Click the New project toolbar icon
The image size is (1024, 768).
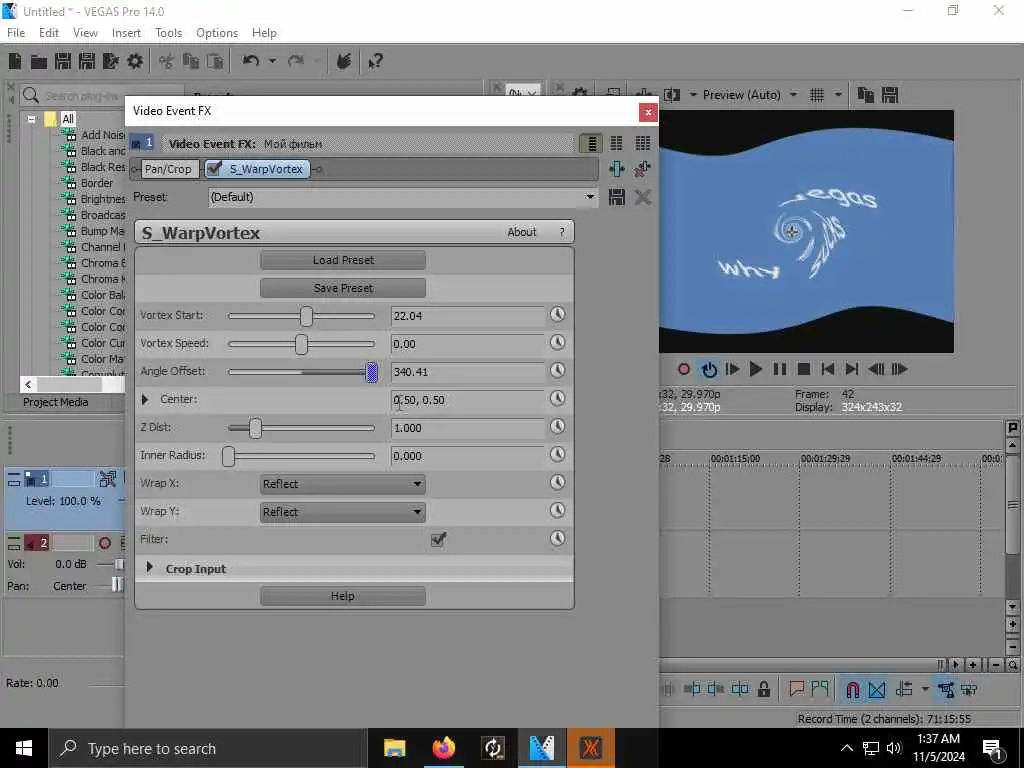click(14, 61)
